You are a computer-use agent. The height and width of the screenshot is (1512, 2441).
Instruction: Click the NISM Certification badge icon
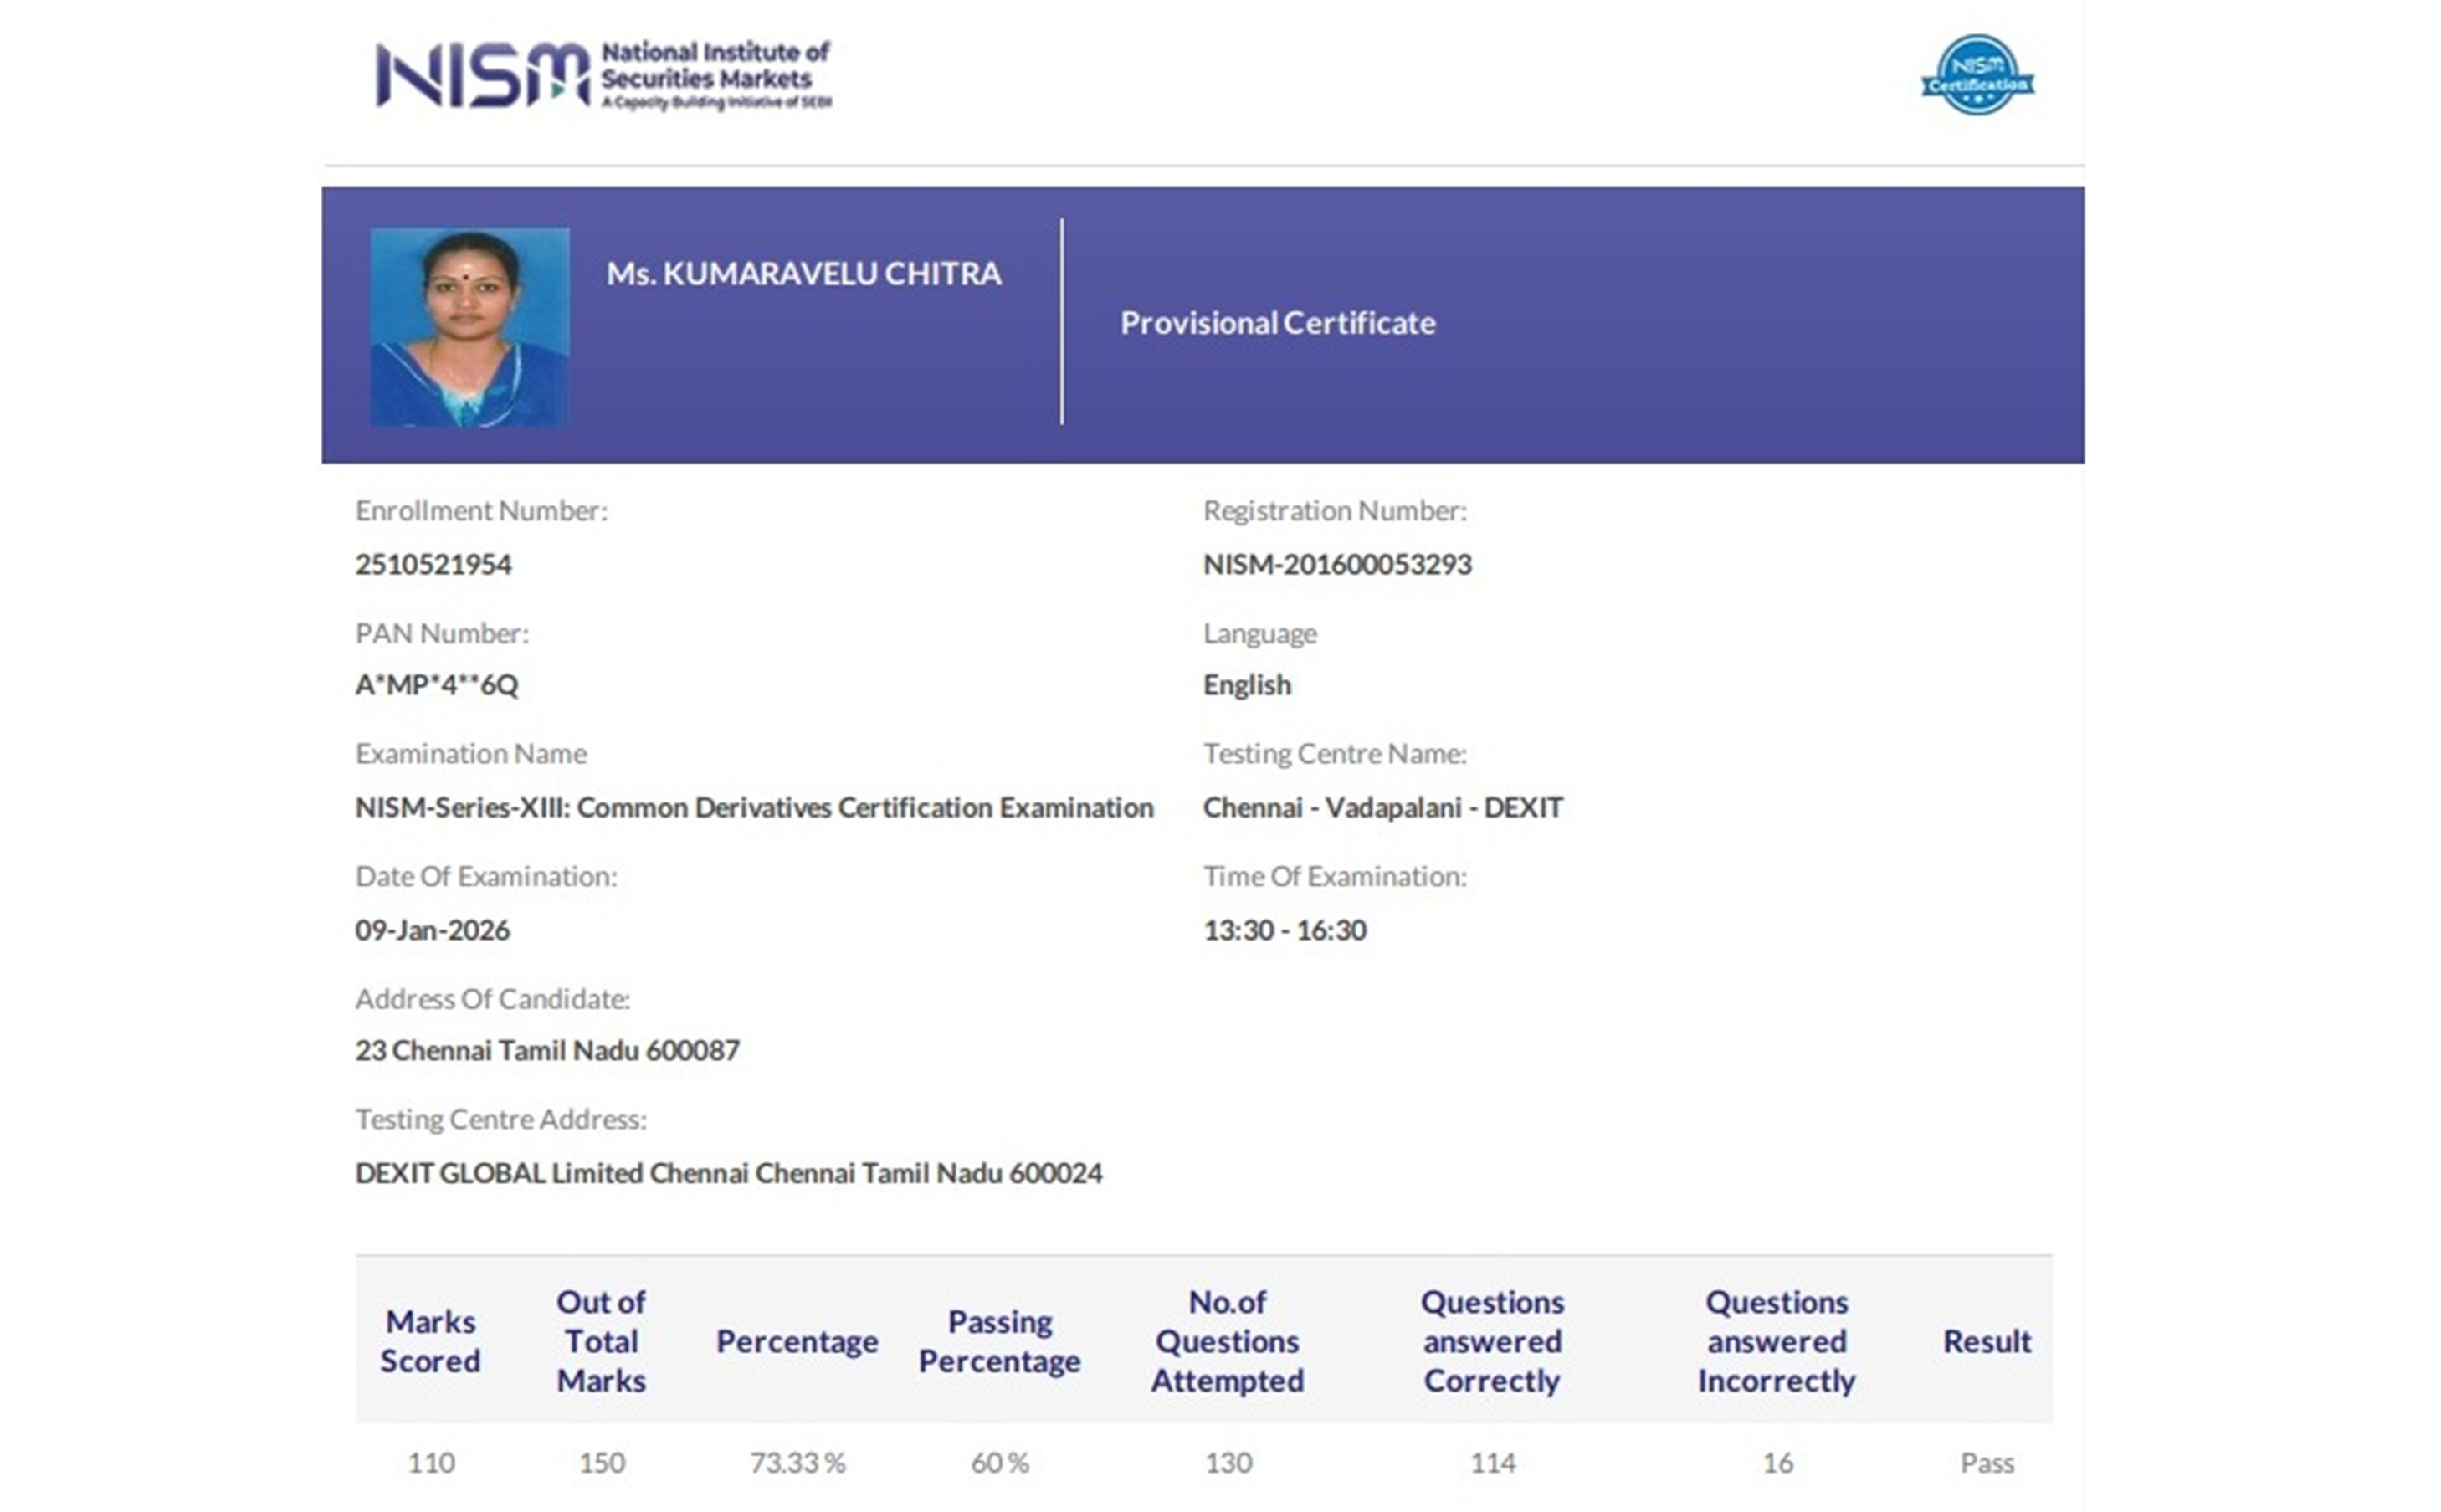[1976, 76]
